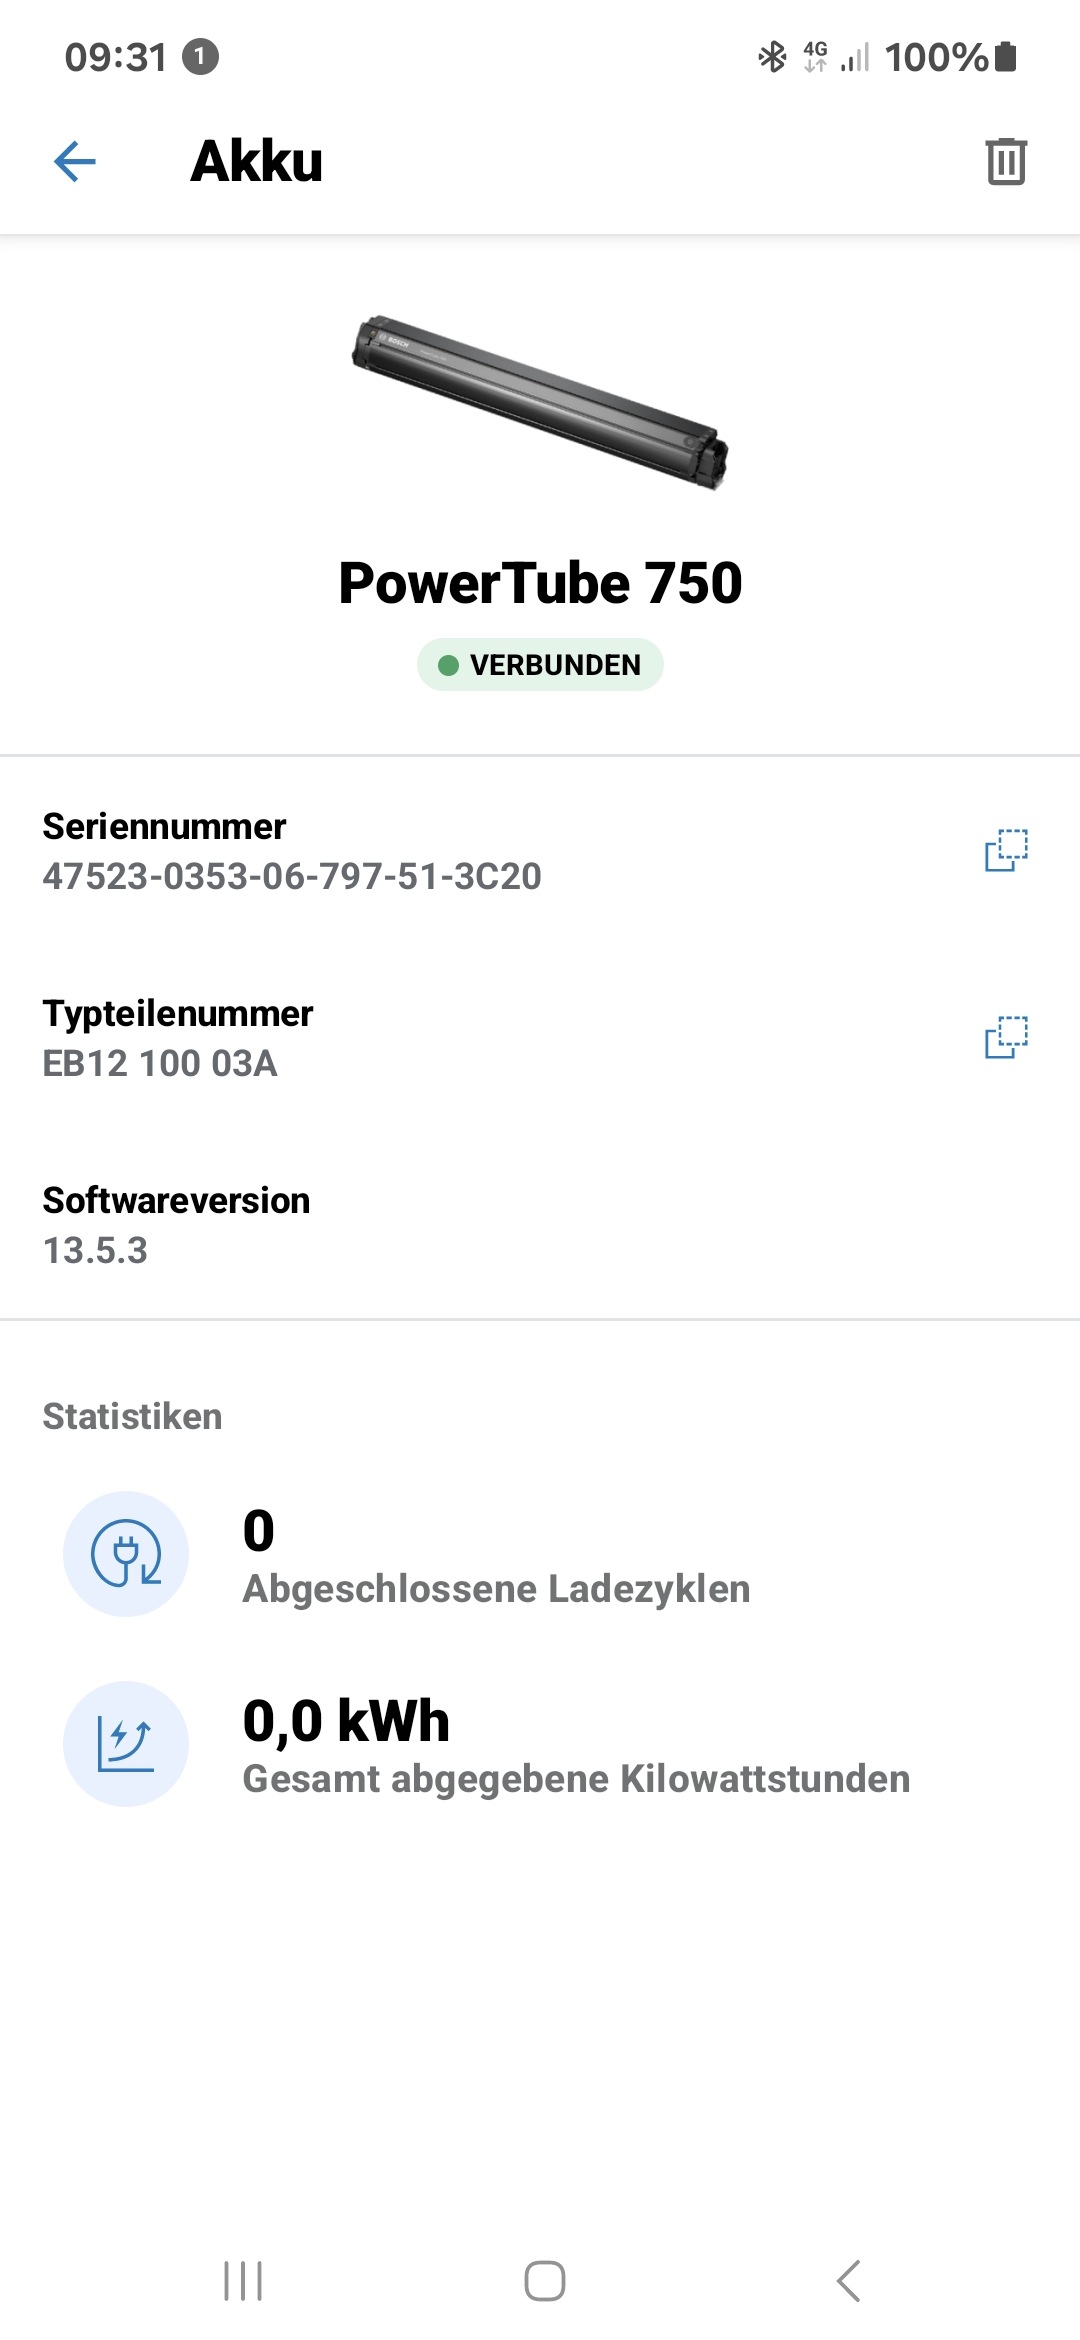Viewport: 1080px width, 2340px height.
Task: Tap the back arrow in header
Action: pyautogui.click(x=75, y=161)
